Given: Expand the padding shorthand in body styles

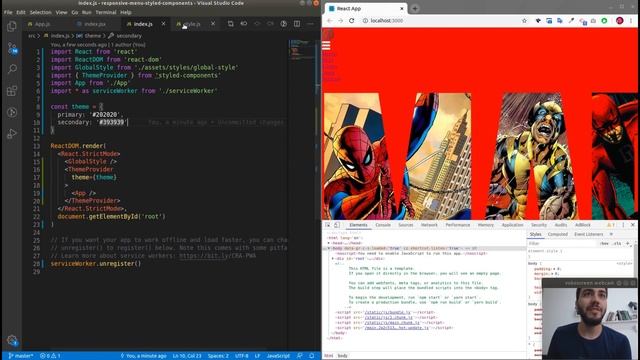Looking at the screenshot, I should pyautogui.click(x=553, y=269).
